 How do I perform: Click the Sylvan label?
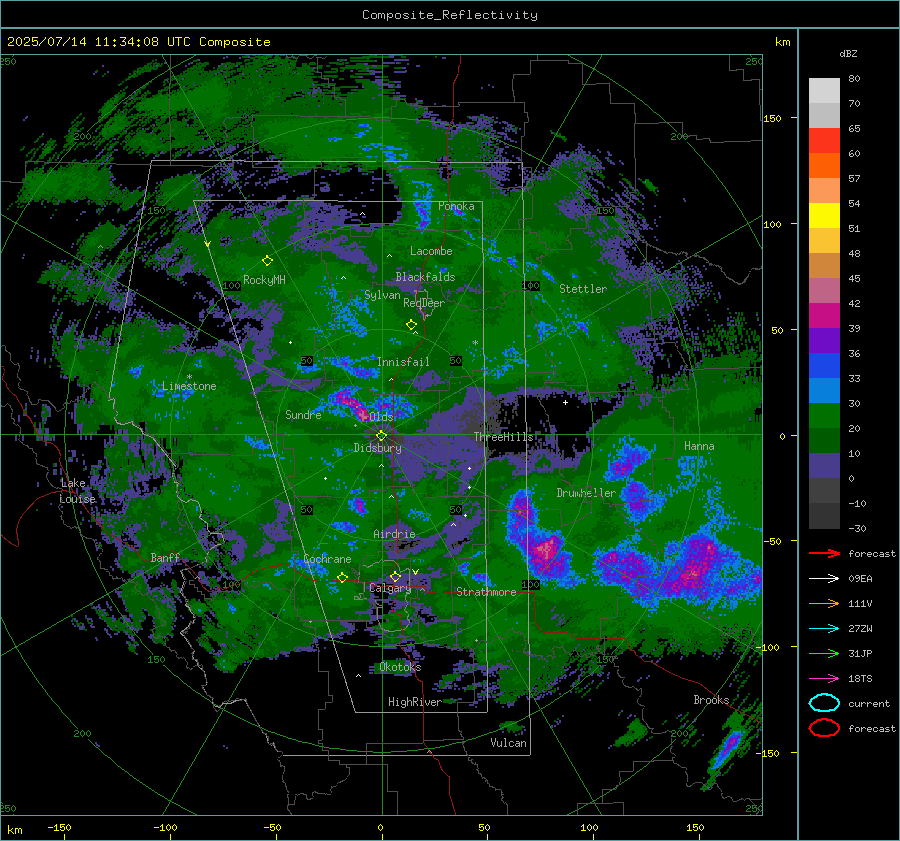(x=382, y=295)
